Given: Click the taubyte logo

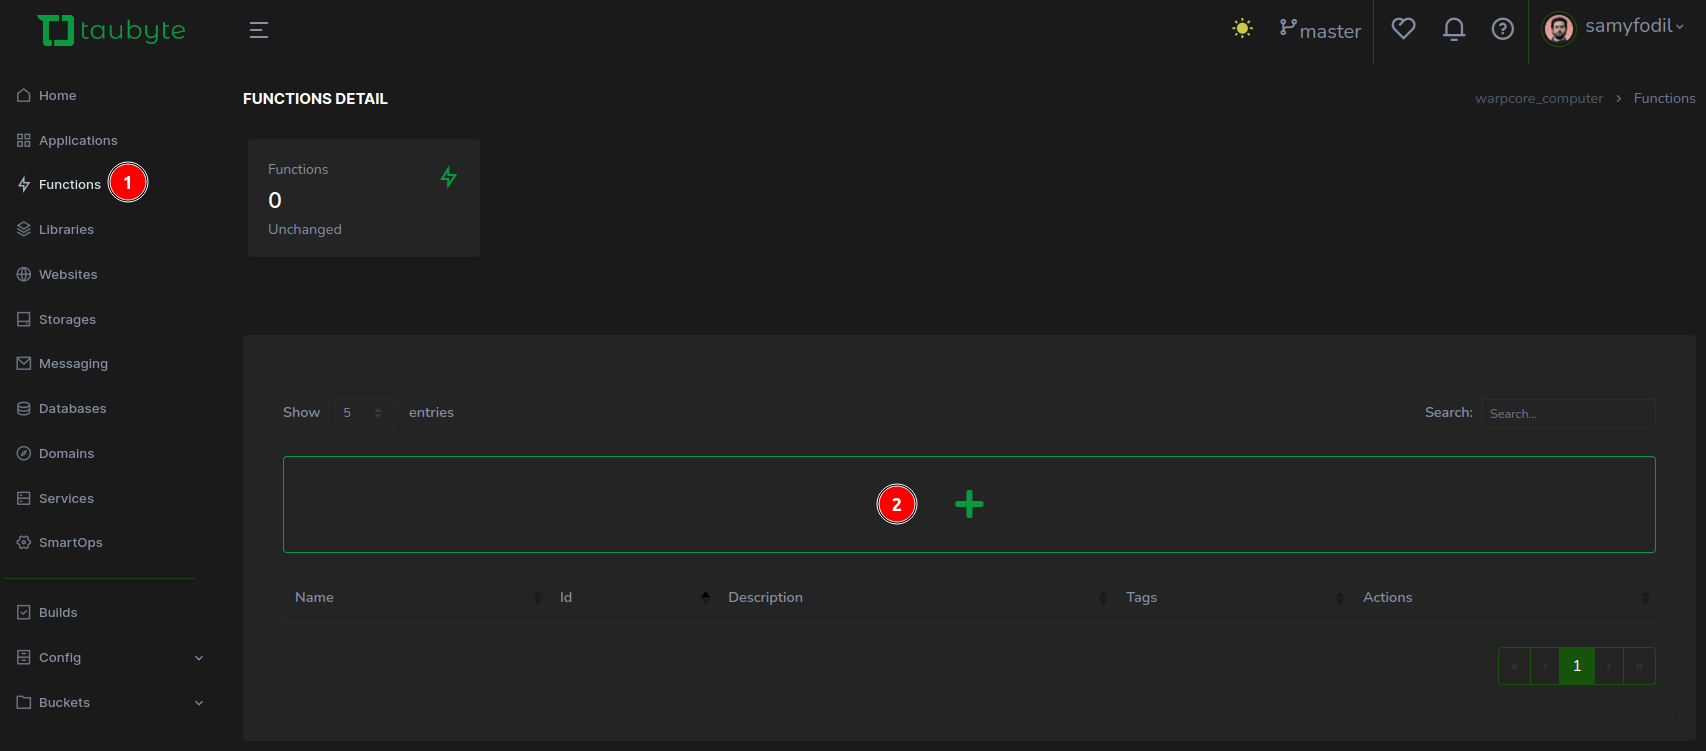Looking at the screenshot, I should click(x=111, y=30).
